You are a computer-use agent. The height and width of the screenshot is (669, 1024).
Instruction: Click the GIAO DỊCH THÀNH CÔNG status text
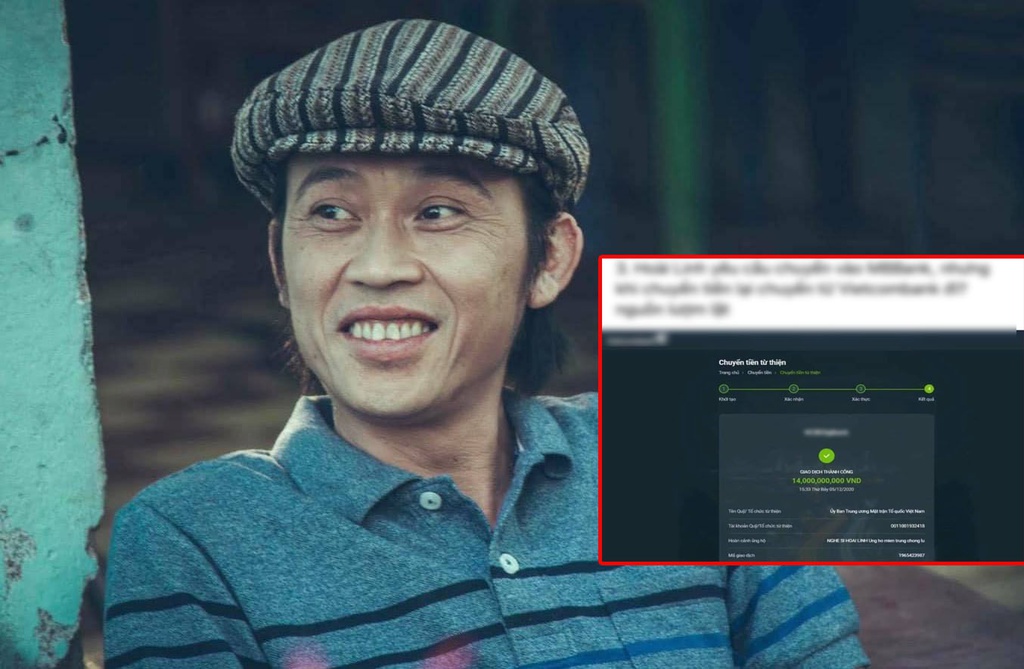826,472
